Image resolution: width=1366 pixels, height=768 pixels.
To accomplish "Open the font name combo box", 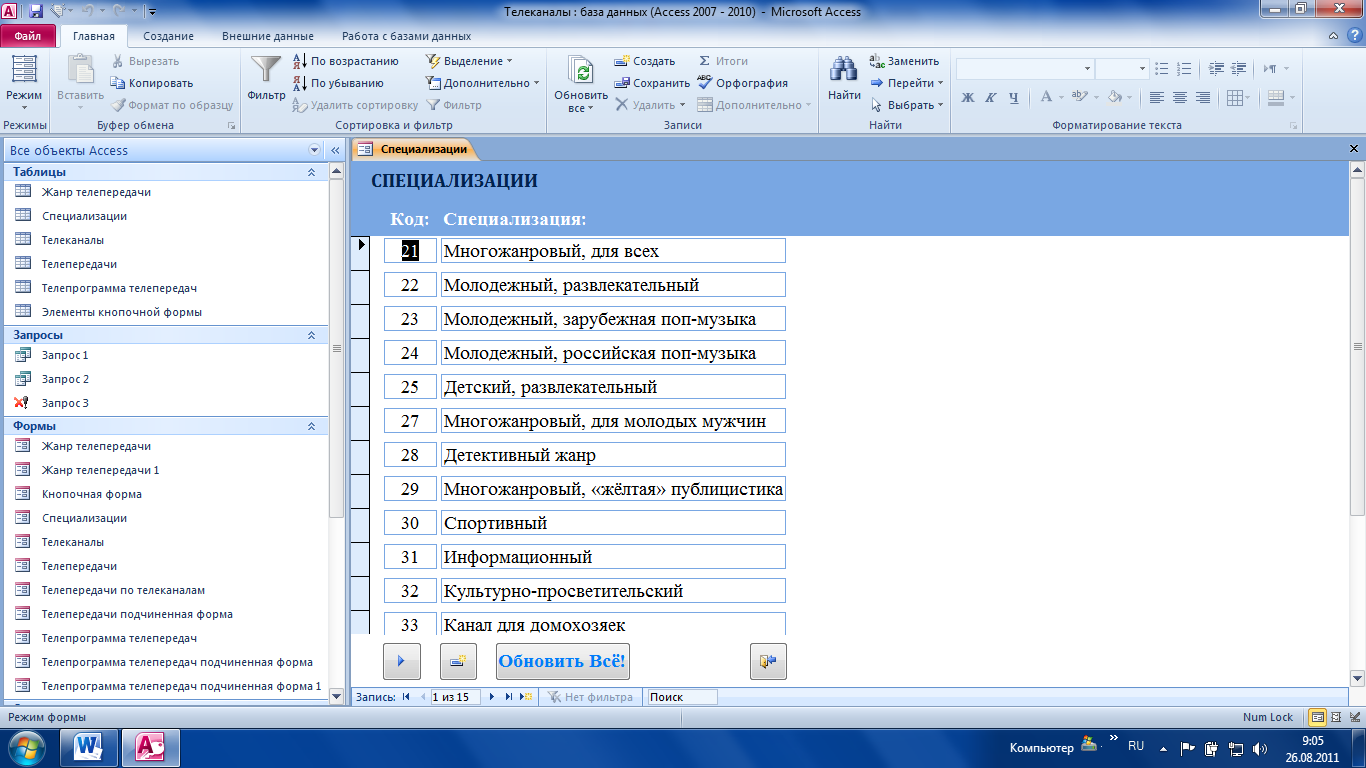I will pyautogui.click(x=1025, y=69).
